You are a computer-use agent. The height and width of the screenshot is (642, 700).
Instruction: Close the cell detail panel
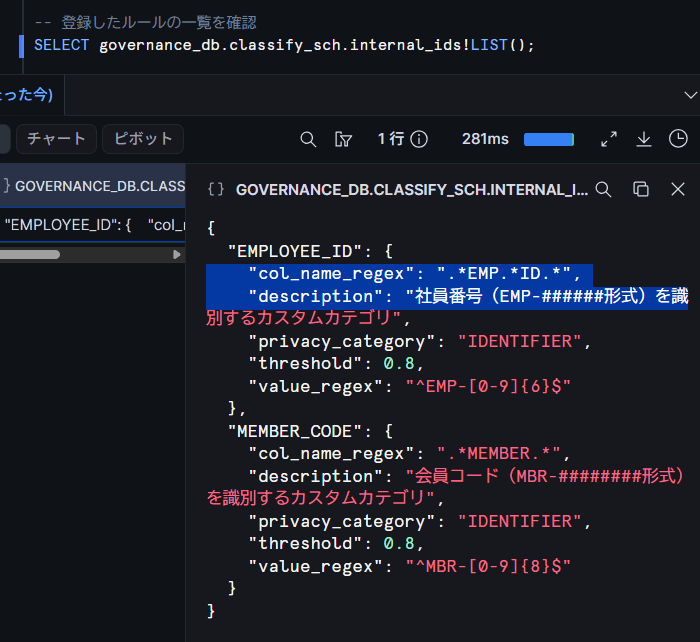(678, 189)
